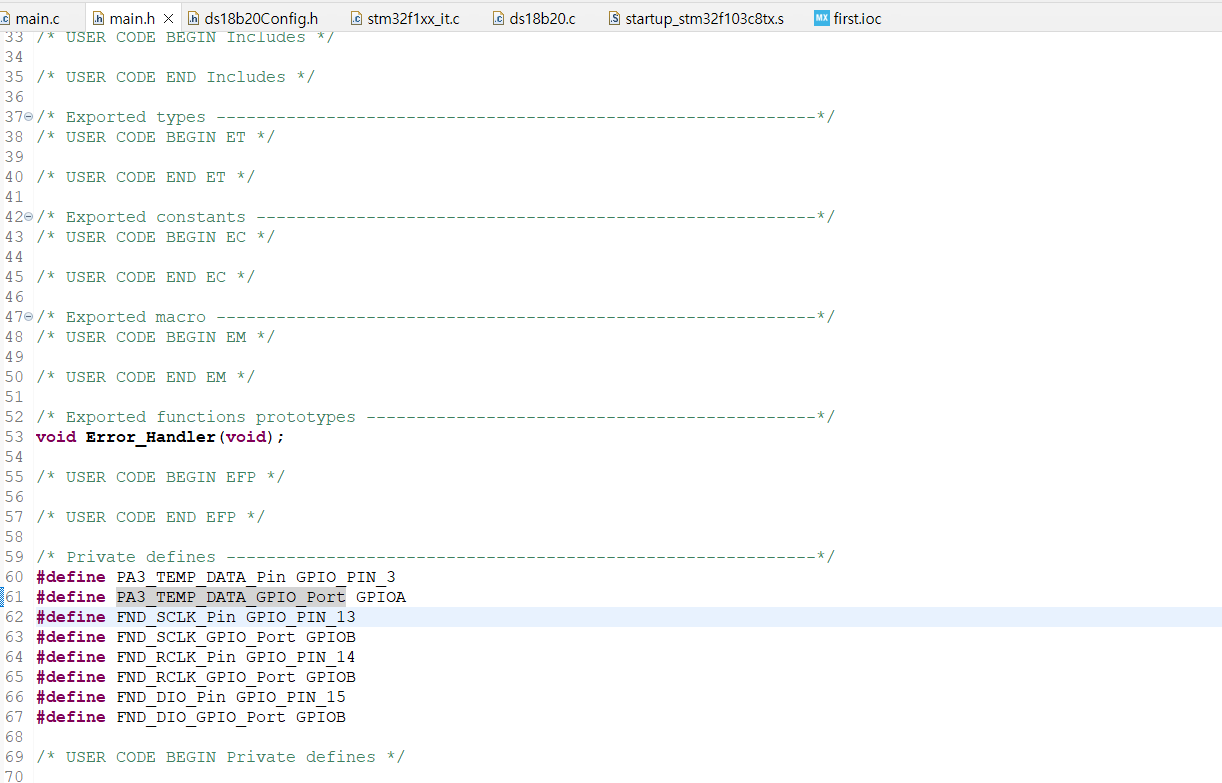Switch to the main.c editor tab
Screen dimensions: 1222x783
(x=36, y=18)
